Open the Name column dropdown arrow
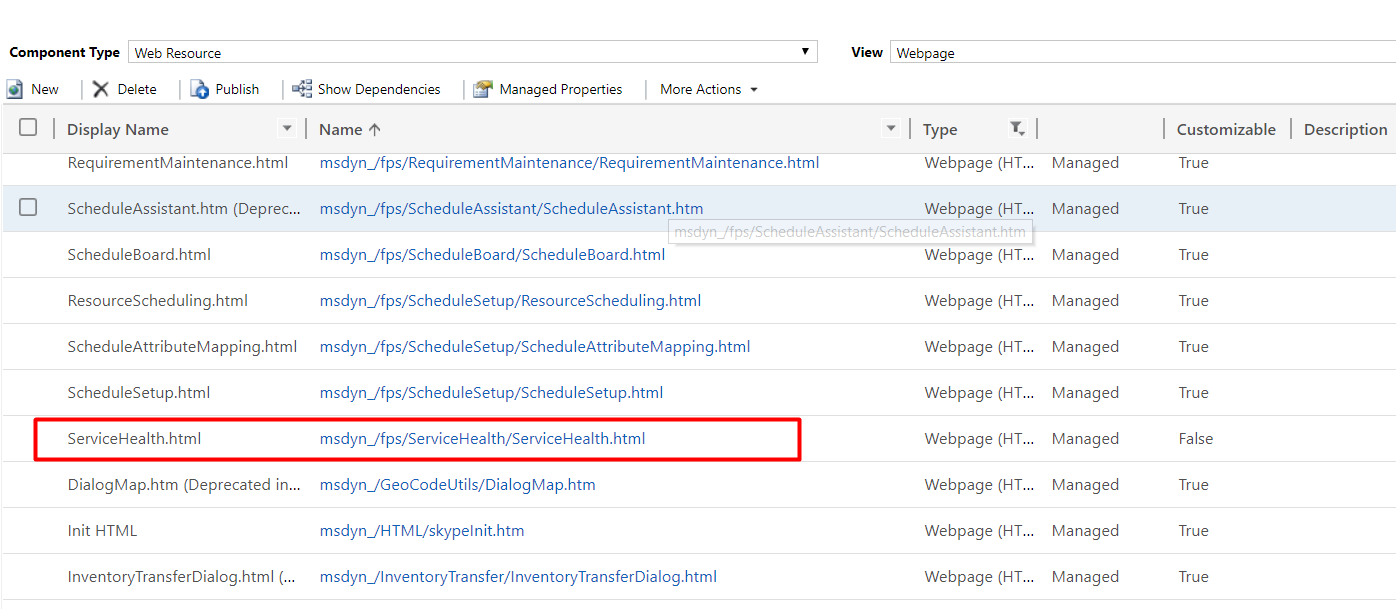This screenshot has height=609, width=1396. pos(891,128)
